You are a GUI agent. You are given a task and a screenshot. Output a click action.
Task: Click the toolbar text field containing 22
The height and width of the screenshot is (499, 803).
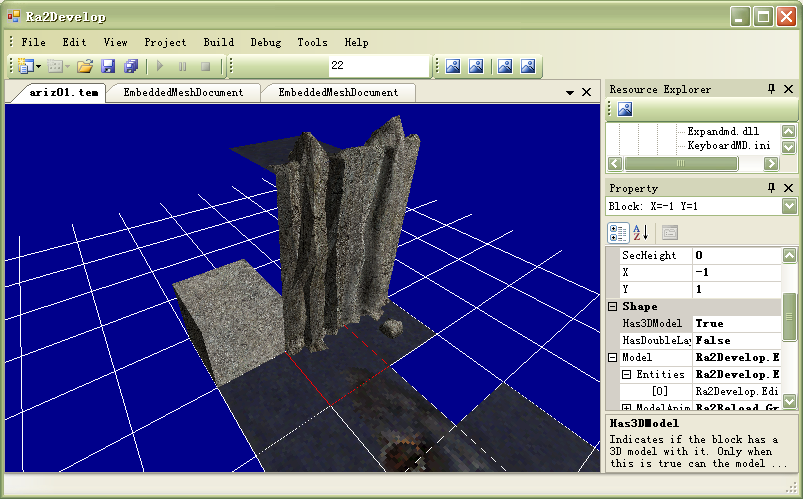(x=378, y=66)
